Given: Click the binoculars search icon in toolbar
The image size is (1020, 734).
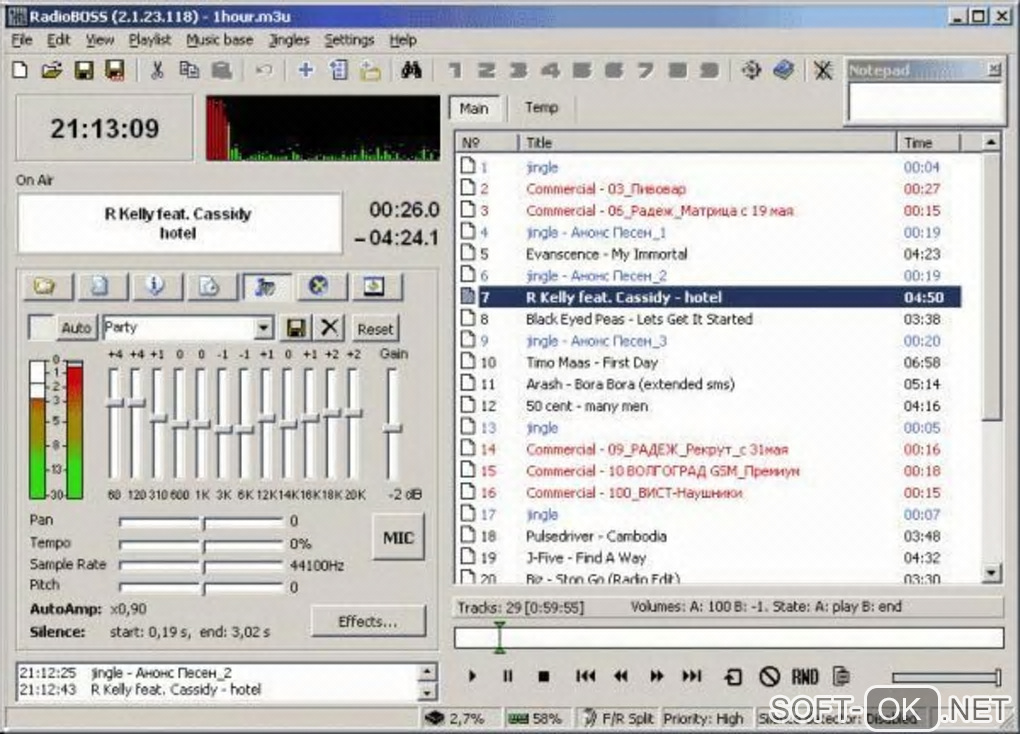Looking at the screenshot, I should 410,70.
